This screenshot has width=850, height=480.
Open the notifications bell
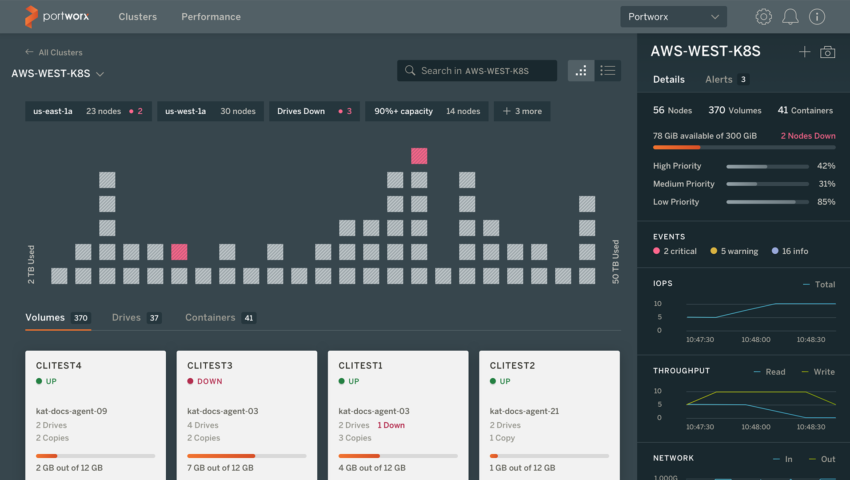point(790,17)
